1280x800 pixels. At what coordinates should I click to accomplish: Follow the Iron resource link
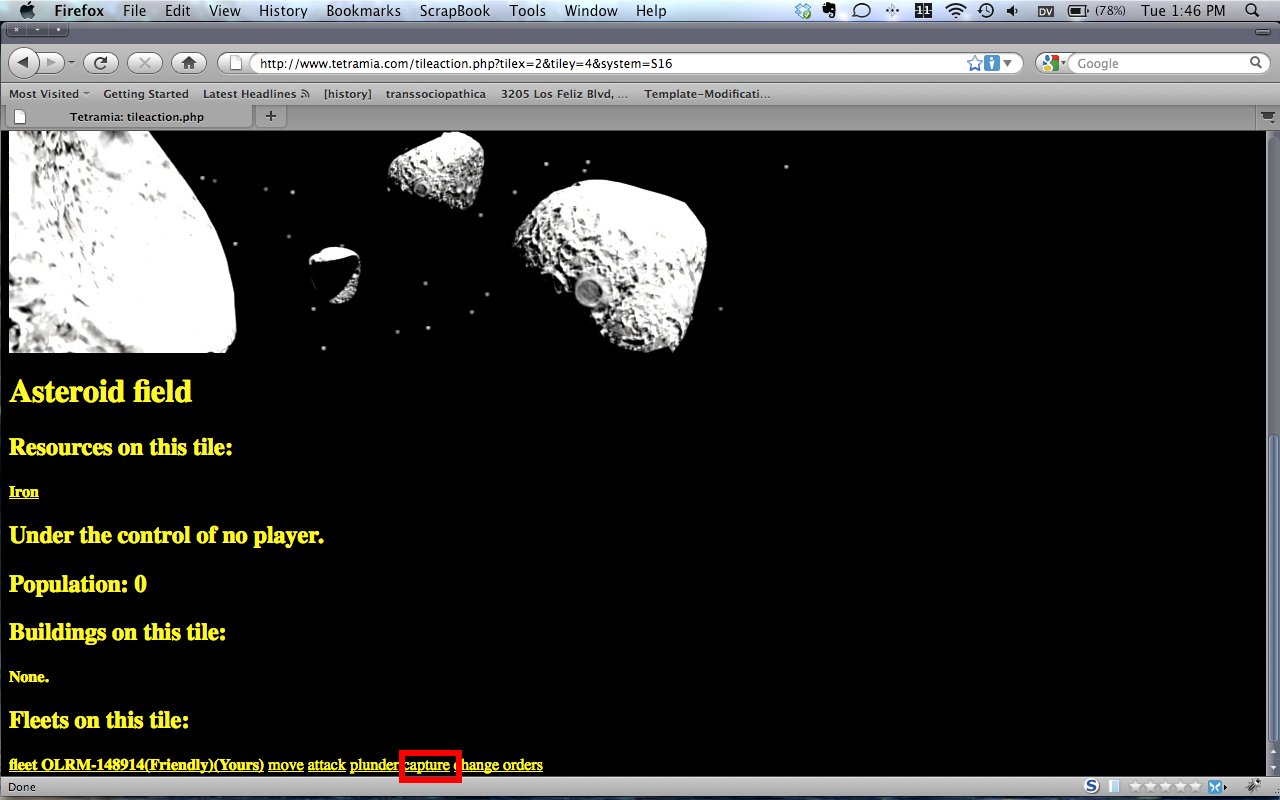tap(24, 492)
